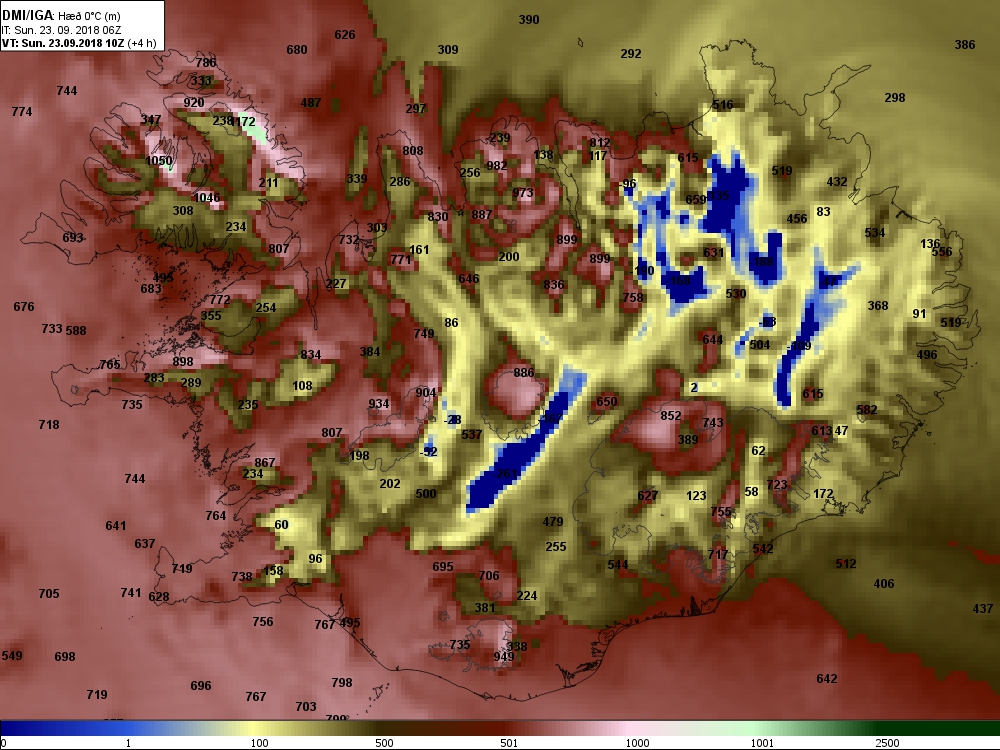Select the '676' value in the western sea
This screenshot has width=1000, height=750.
pos(24,307)
